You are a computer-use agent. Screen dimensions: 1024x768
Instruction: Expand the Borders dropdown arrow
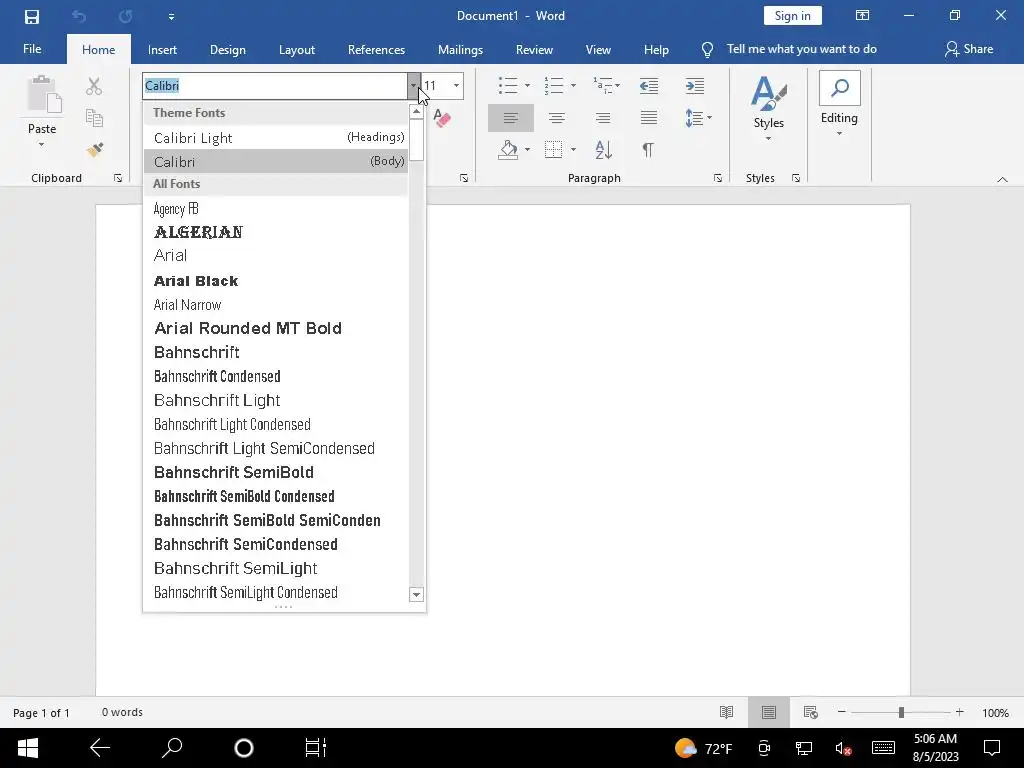coord(573,150)
